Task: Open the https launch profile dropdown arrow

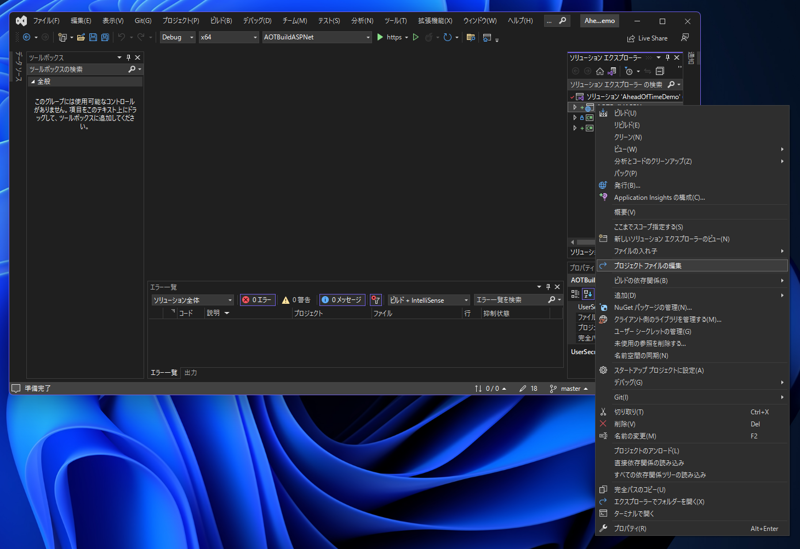Action: (407, 37)
